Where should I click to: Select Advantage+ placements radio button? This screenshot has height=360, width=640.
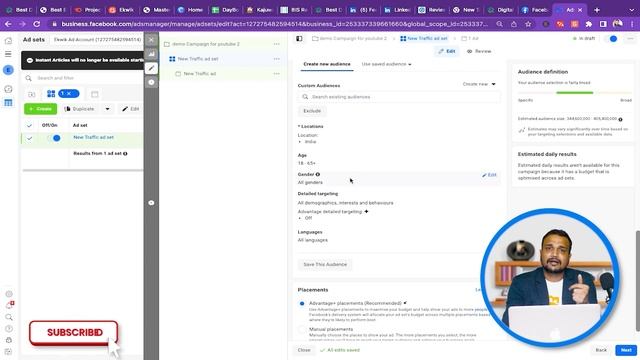[x=302, y=303]
